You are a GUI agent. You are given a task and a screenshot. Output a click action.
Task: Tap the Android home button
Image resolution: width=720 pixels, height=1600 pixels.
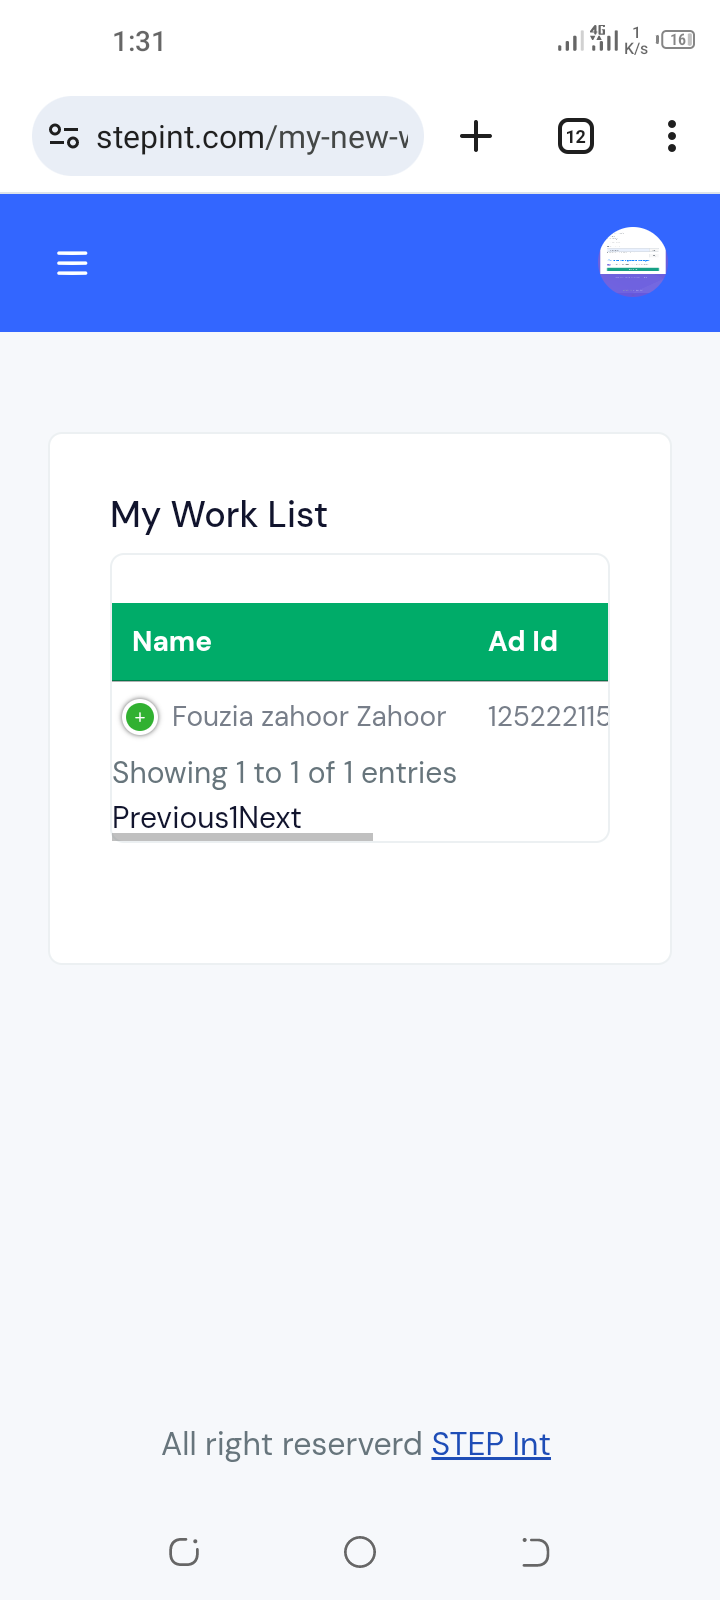coord(360,1552)
